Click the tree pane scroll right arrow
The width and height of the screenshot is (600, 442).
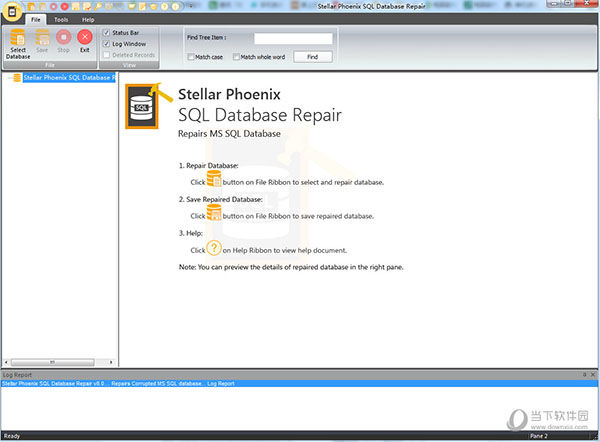[x=111, y=362]
